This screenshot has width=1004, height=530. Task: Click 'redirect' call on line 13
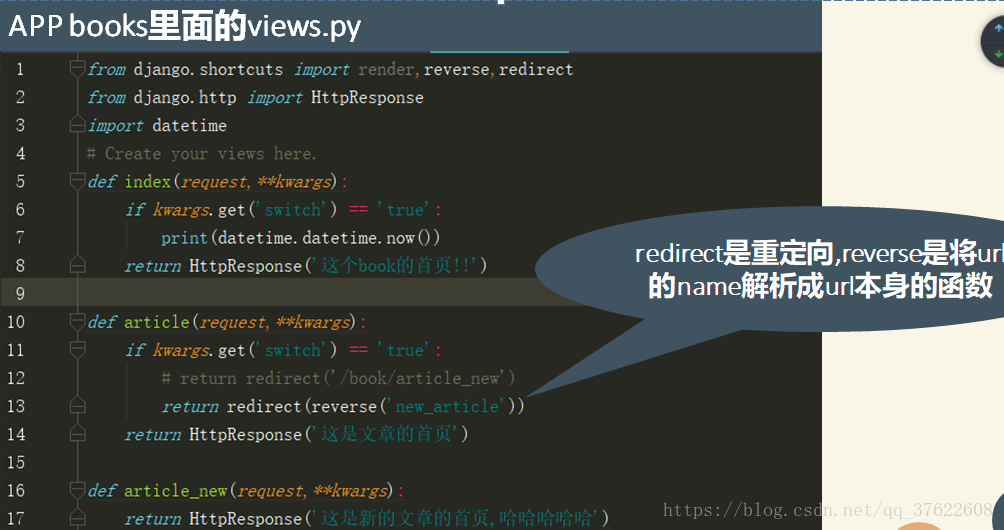(x=264, y=406)
